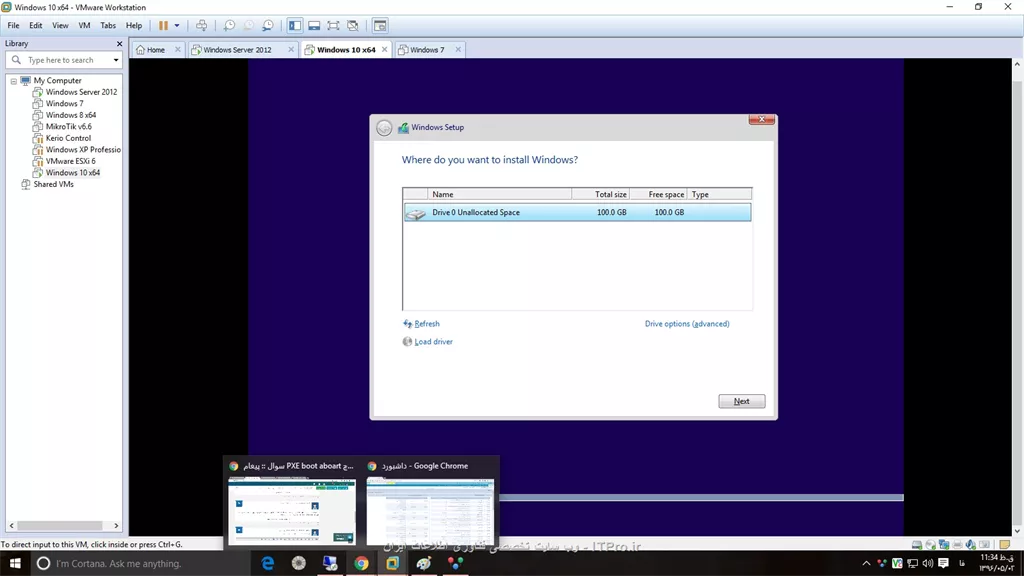Screen dimensions: 1024x576
Task: Open the Windows Start menu
Action: click(15, 563)
